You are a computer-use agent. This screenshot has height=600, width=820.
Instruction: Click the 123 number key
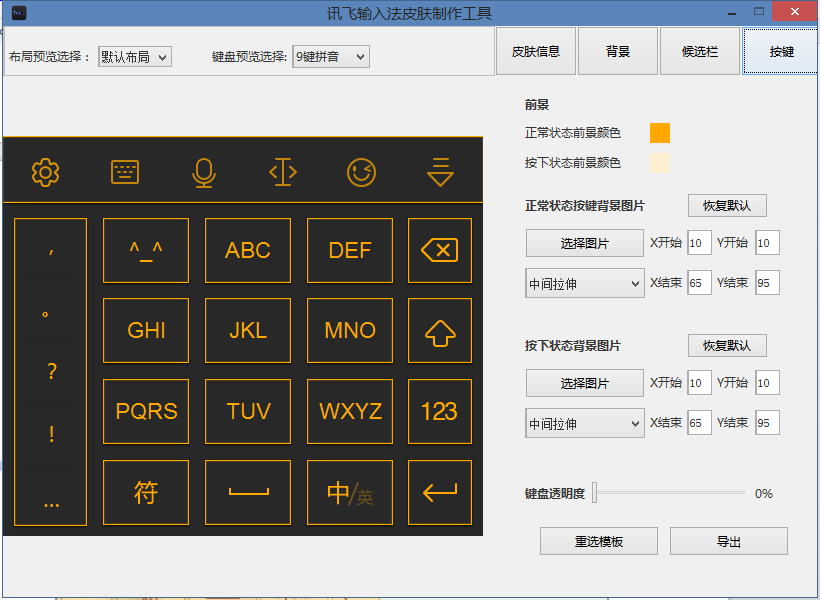point(440,412)
